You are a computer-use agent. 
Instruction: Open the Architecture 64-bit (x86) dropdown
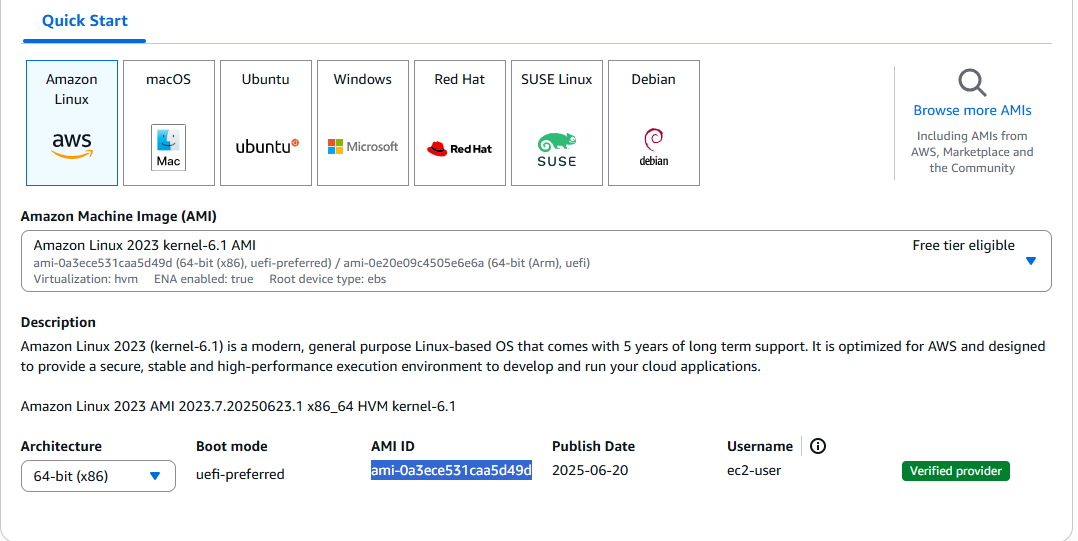click(98, 476)
